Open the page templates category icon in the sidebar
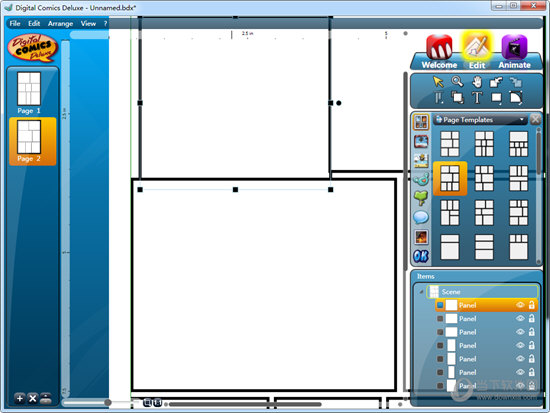Screen dimensions: 550x413 pyautogui.click(x=421, y=122)
